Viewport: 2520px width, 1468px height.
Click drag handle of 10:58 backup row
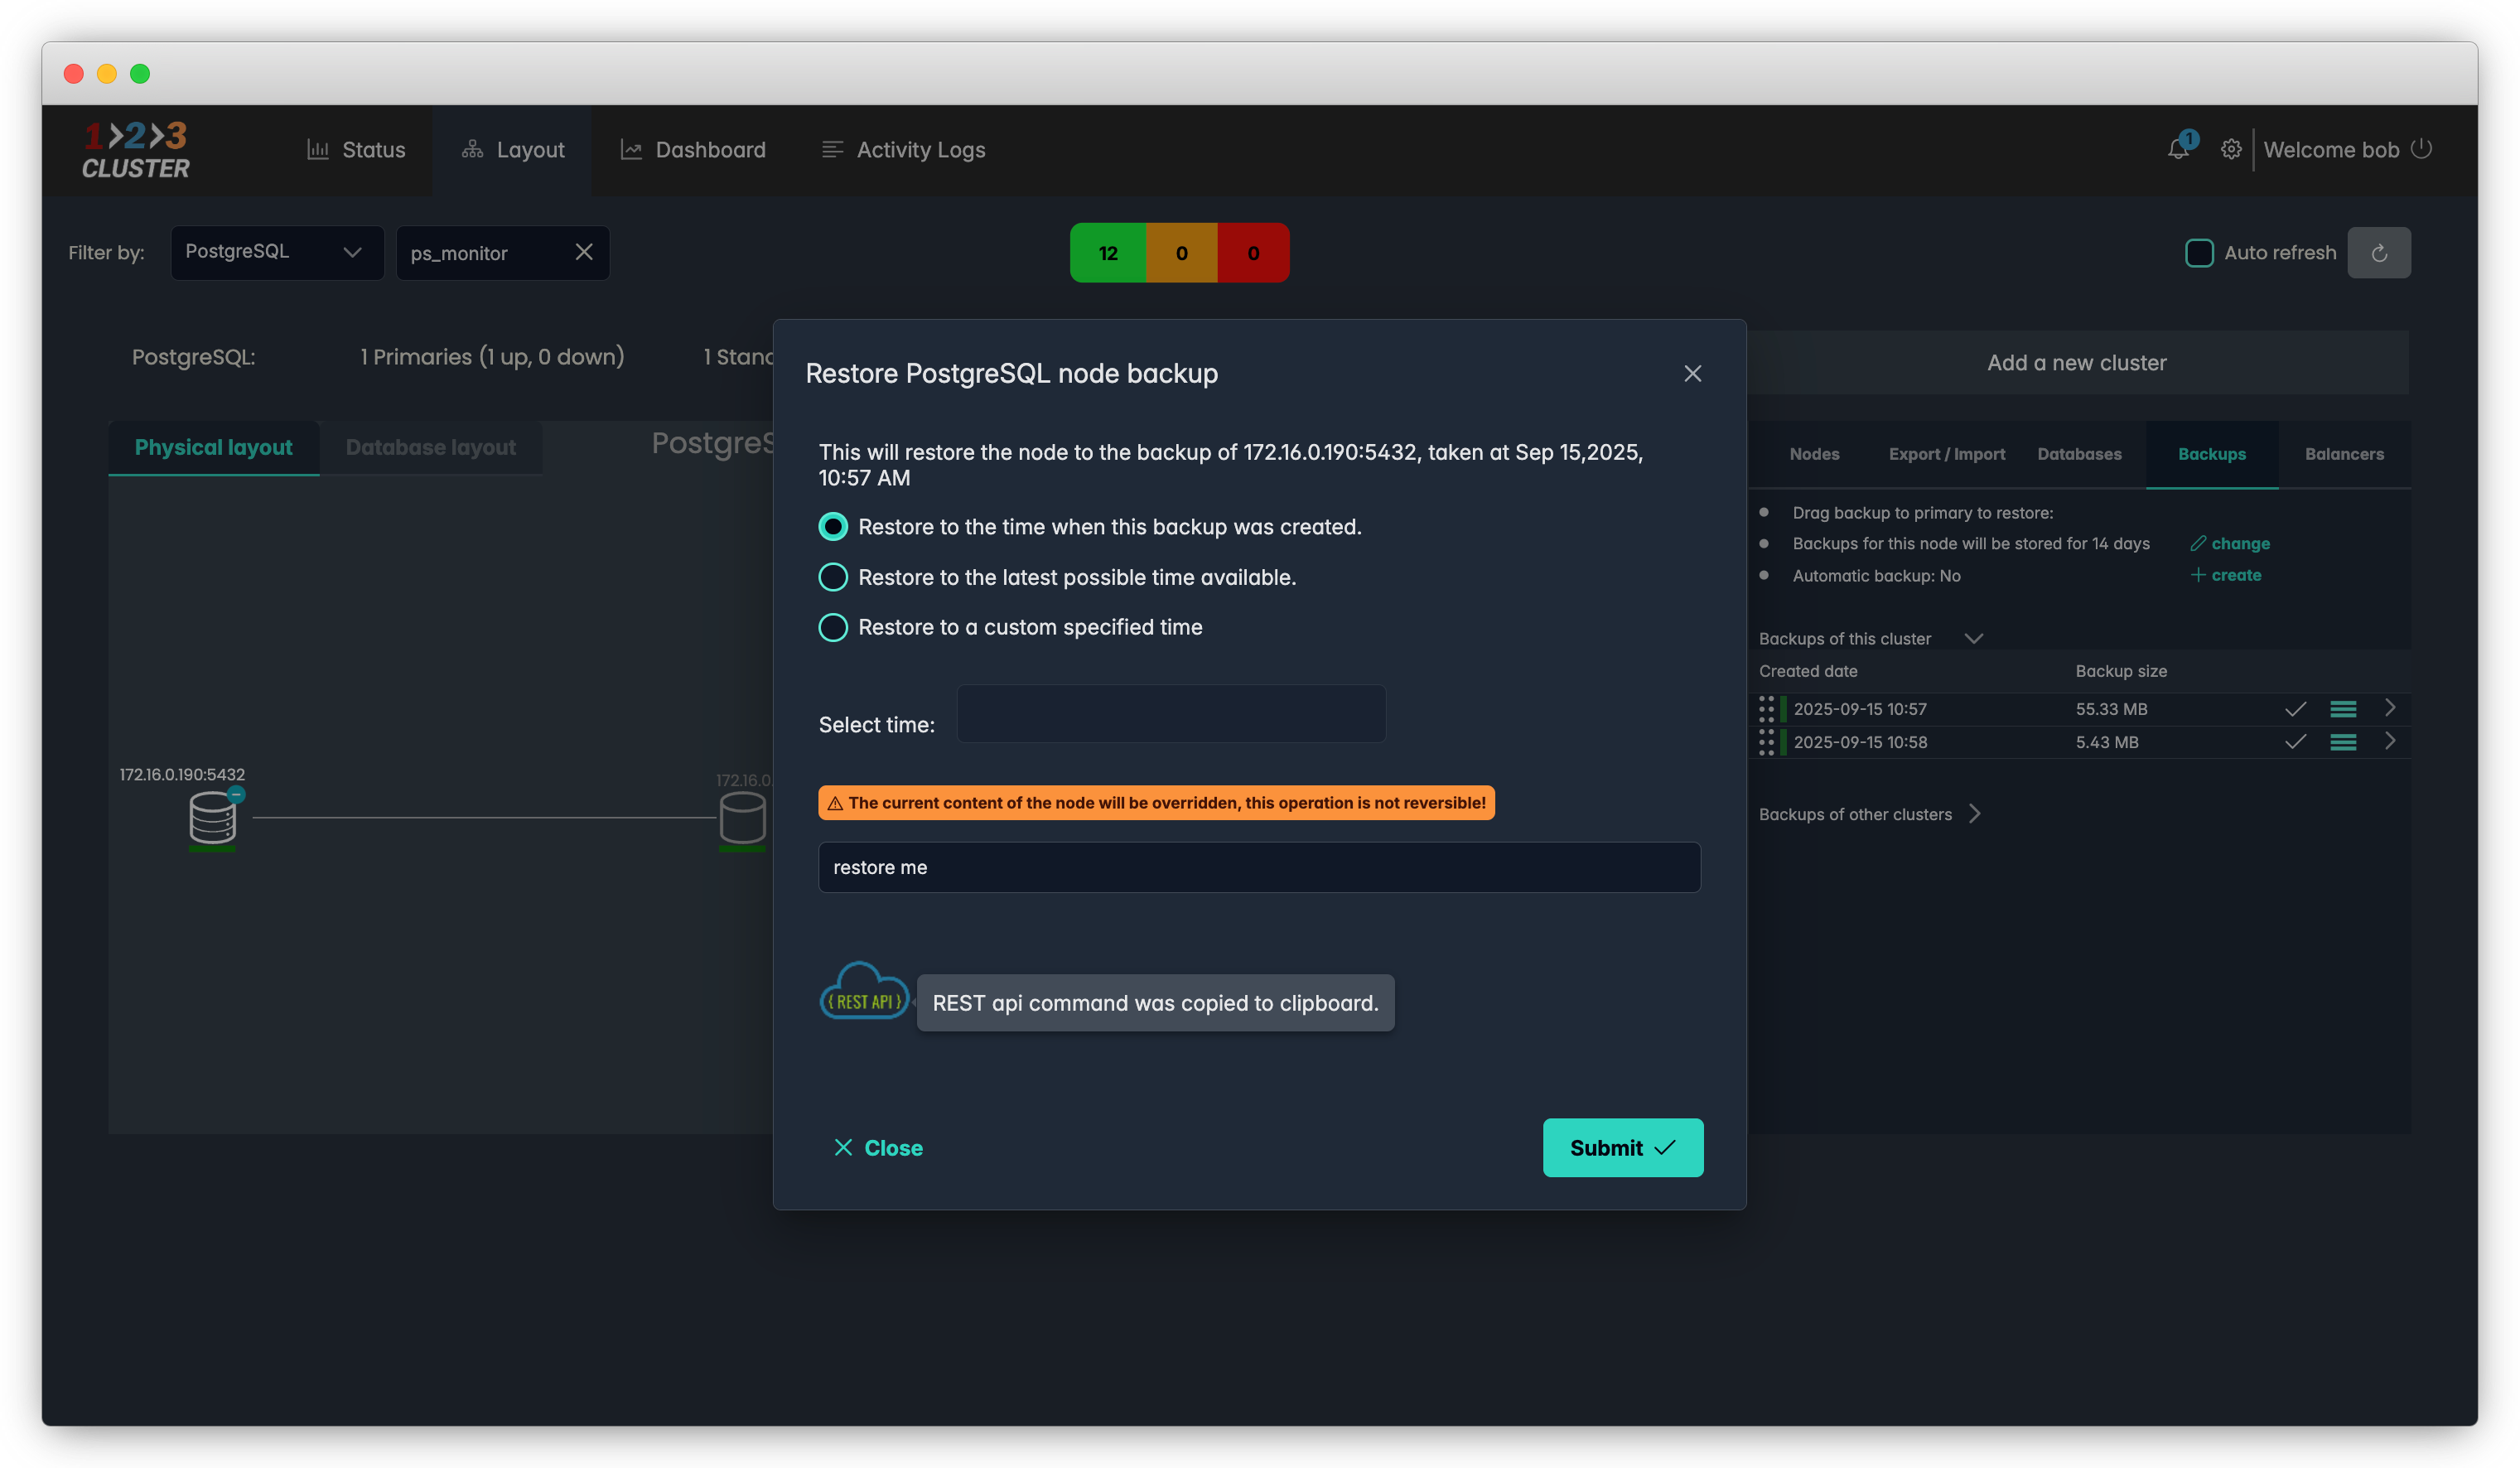point(1766,742)
